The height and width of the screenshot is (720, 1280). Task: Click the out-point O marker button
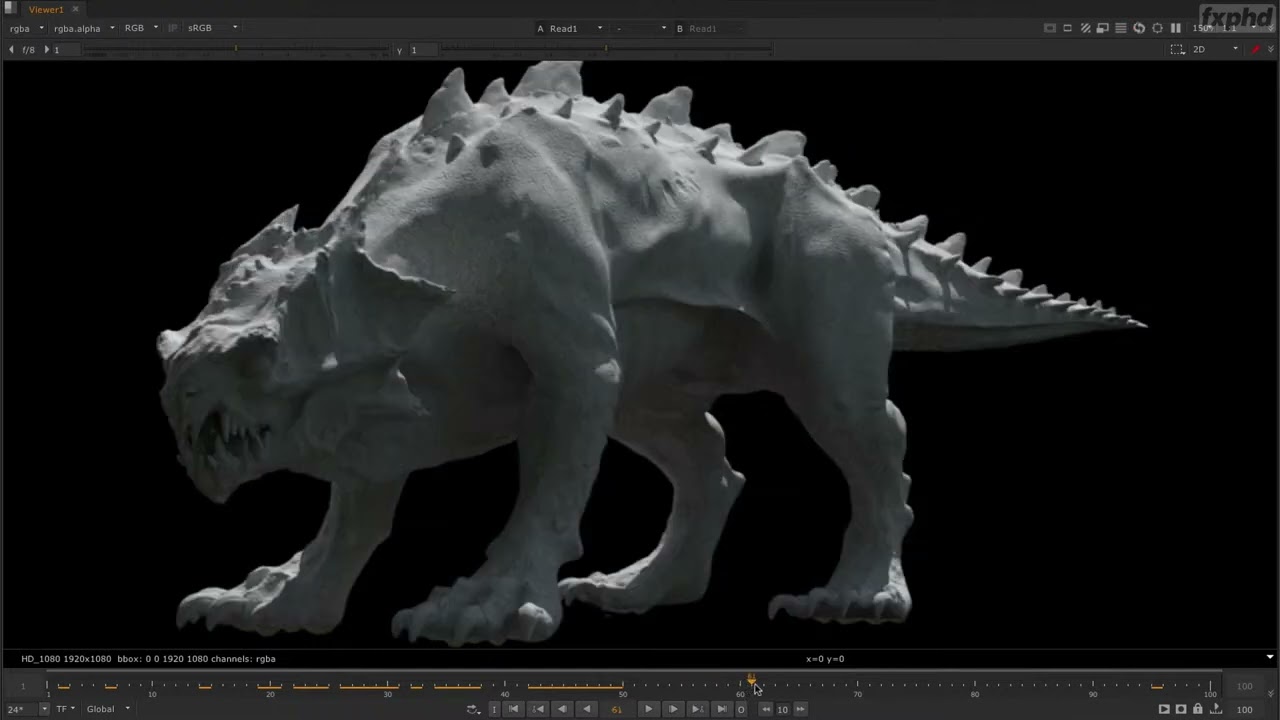(741, 709)
